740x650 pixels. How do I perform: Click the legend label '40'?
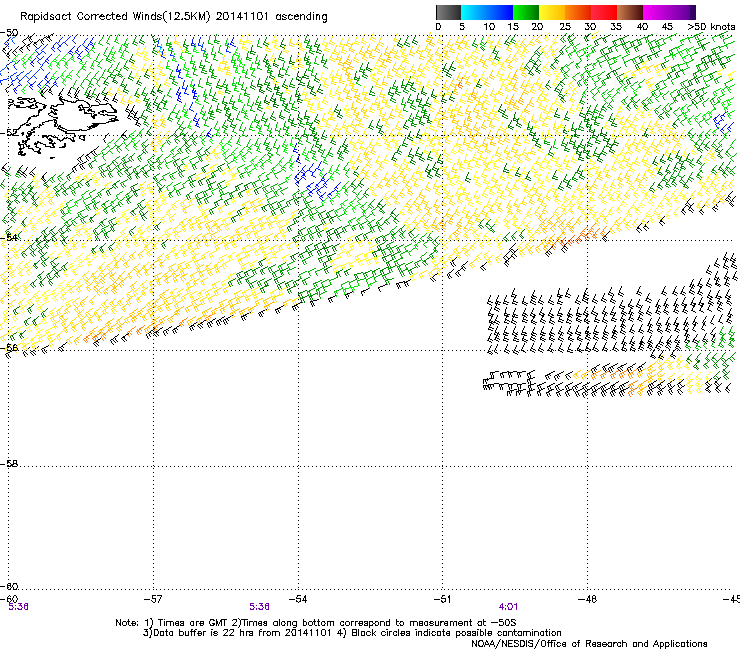point(642,27)
